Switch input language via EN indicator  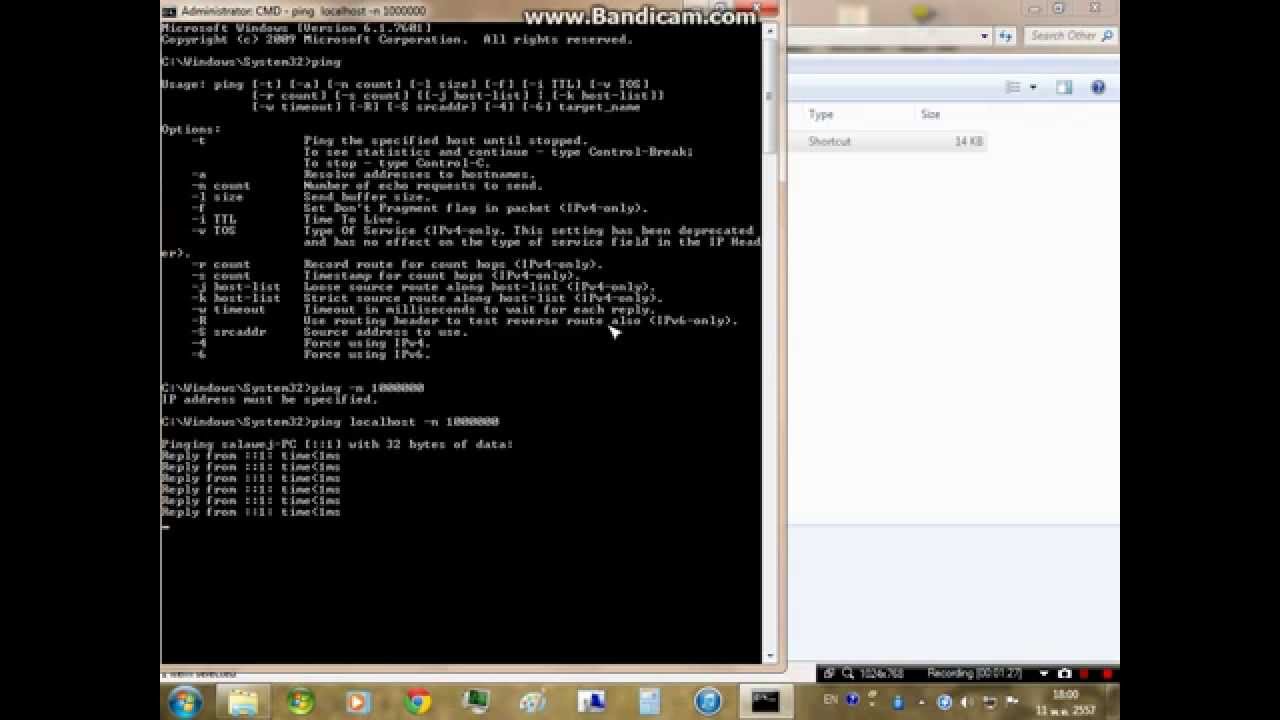[830, 700]
